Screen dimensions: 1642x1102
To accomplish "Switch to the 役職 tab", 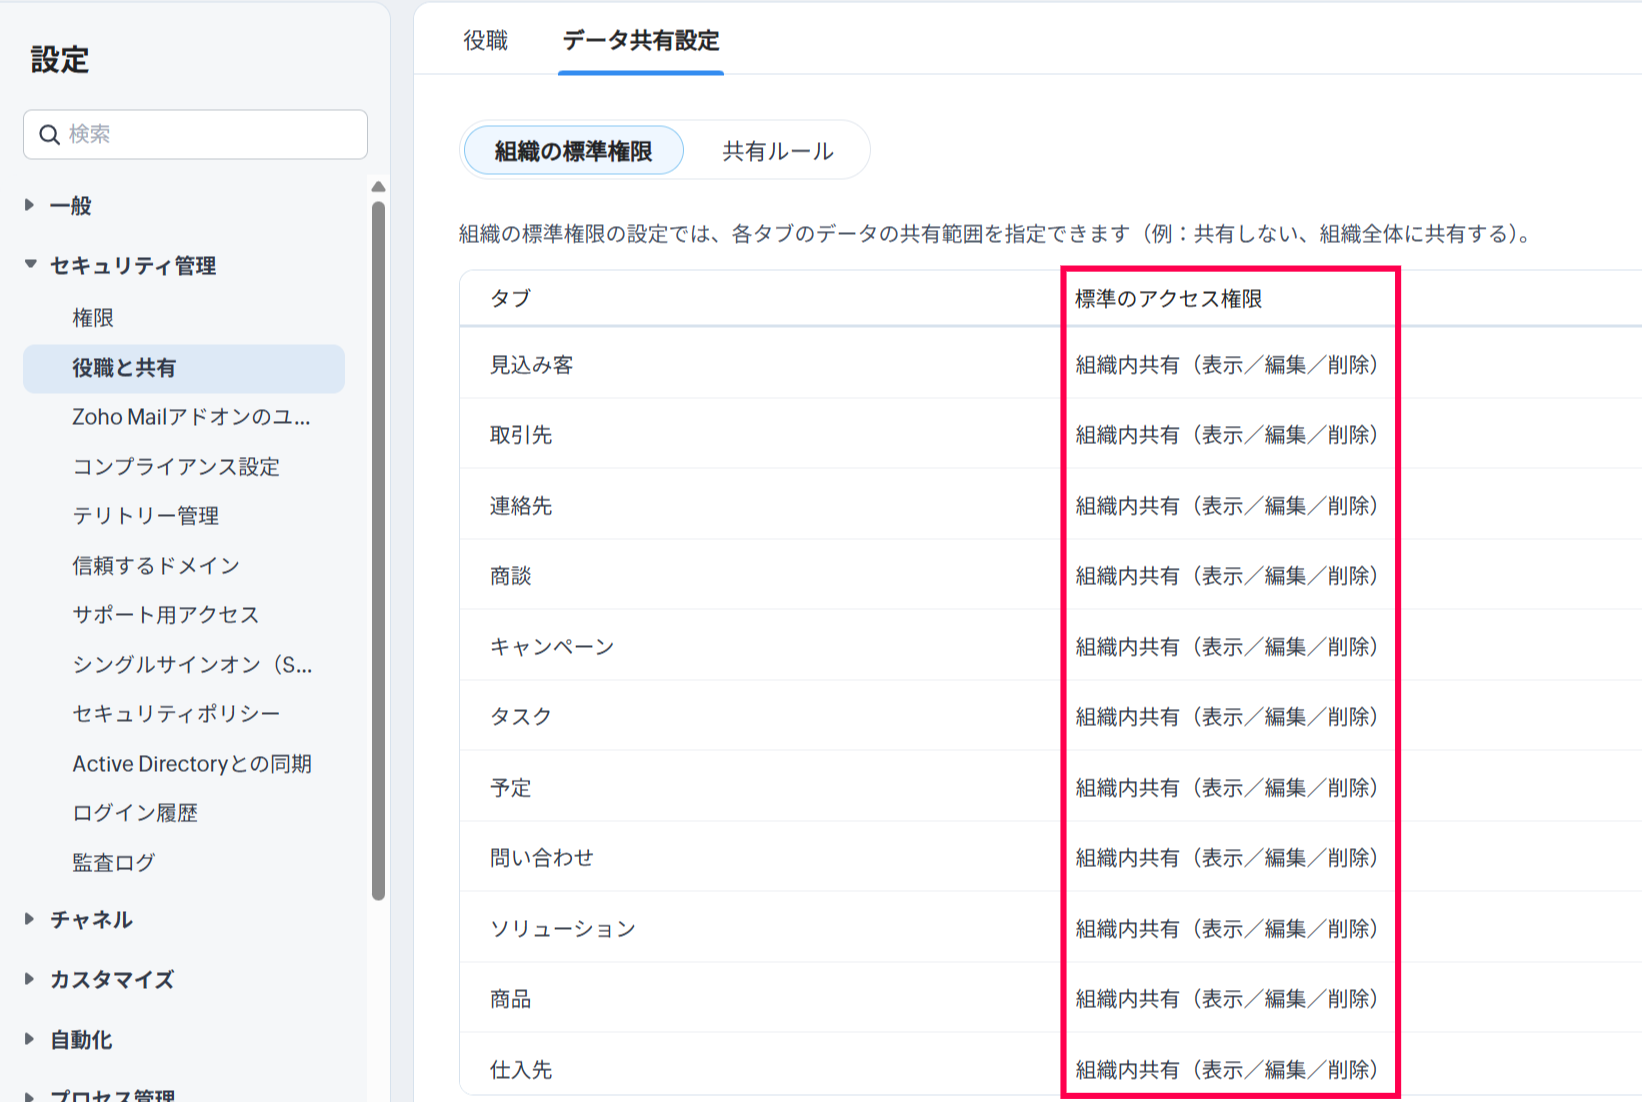I will [x=486, y=40].
